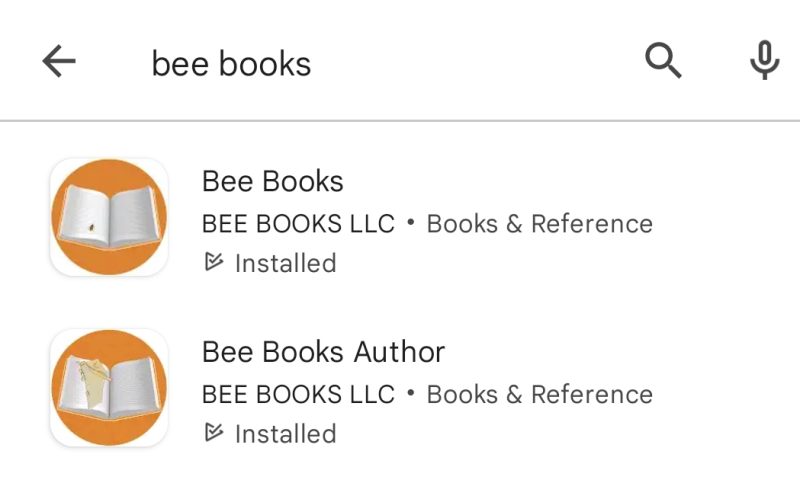Tap the back arrow icon
Screen dimensions: 800x480
tap(59, 62)
